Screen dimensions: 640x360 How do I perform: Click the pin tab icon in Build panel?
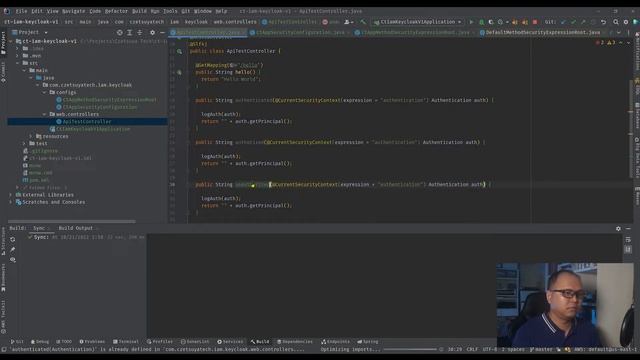13,249
